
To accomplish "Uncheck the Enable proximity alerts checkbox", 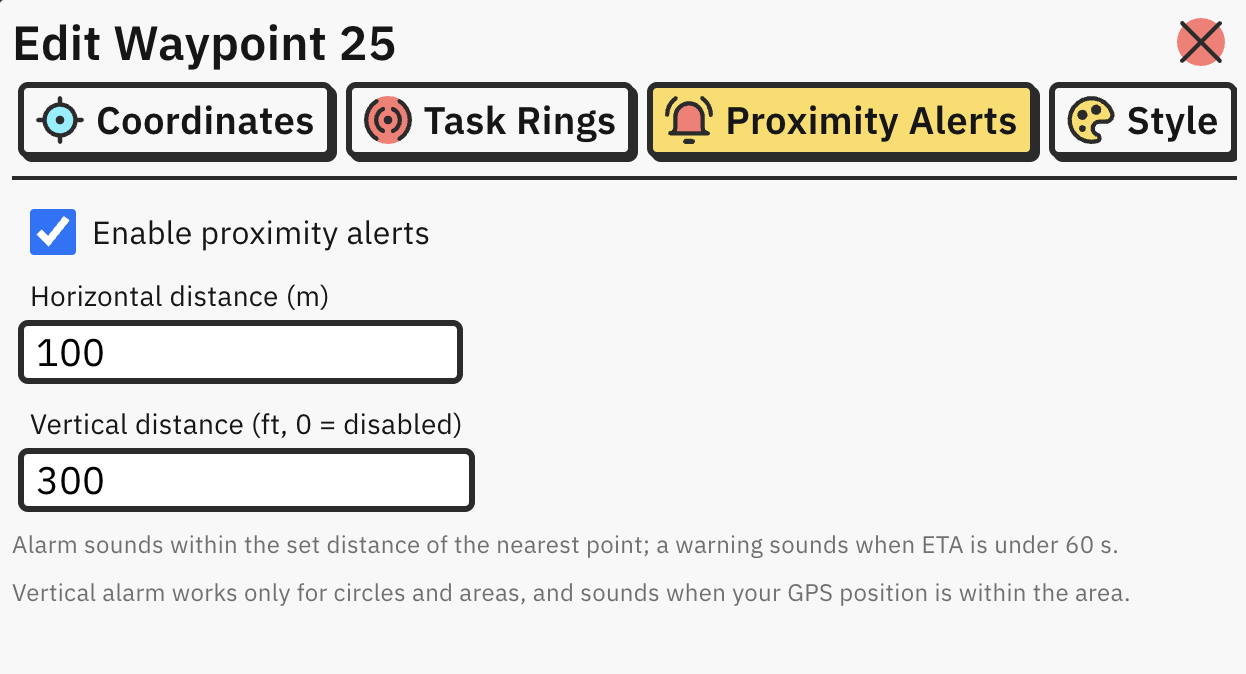I will pyautogui.click(x=53, y=232).
